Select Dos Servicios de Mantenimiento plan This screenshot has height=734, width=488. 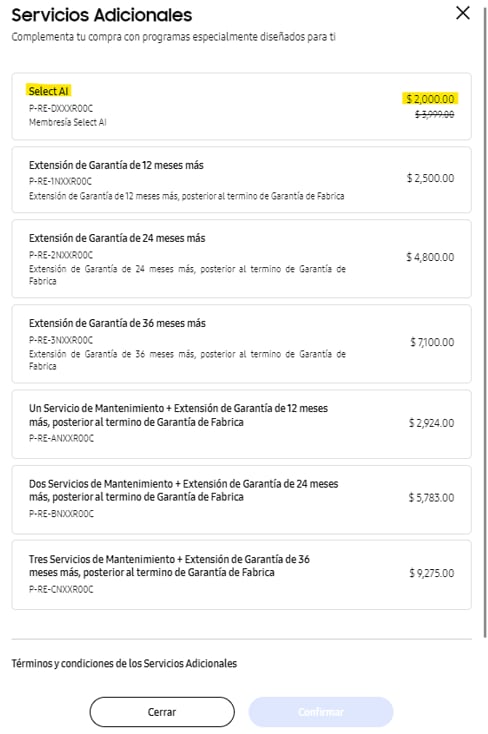coord(241,499)
